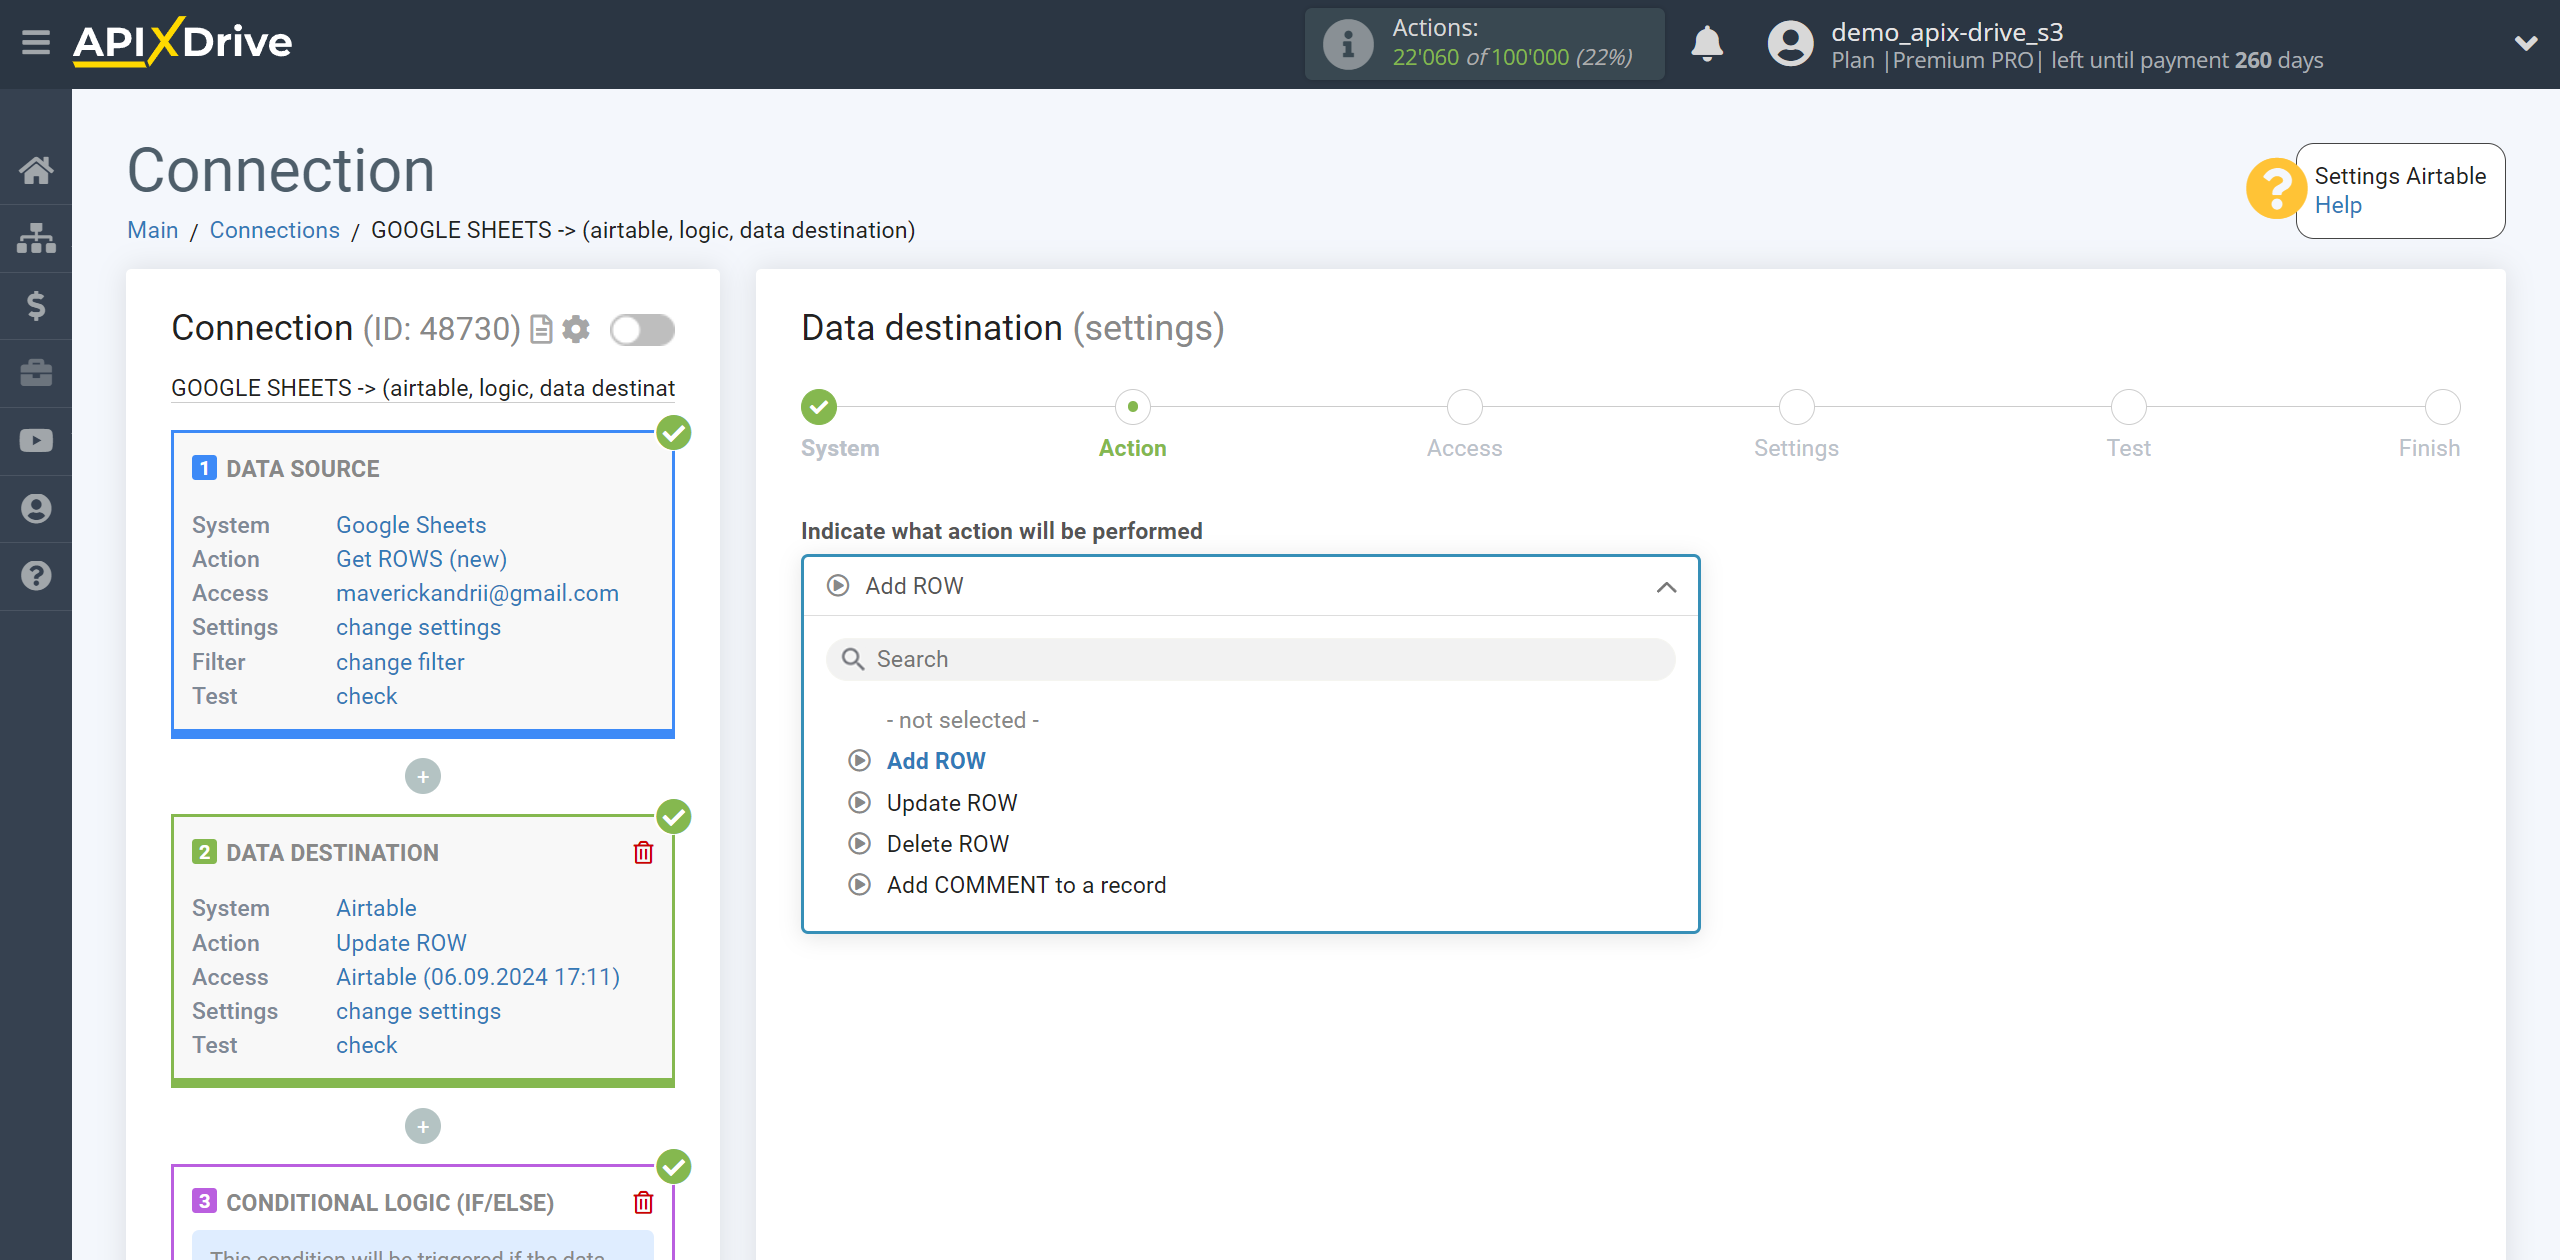Click the Add ROW action icon
Screen dimensions: 2560x1260
pyautogui.click(x=860, y=759)
